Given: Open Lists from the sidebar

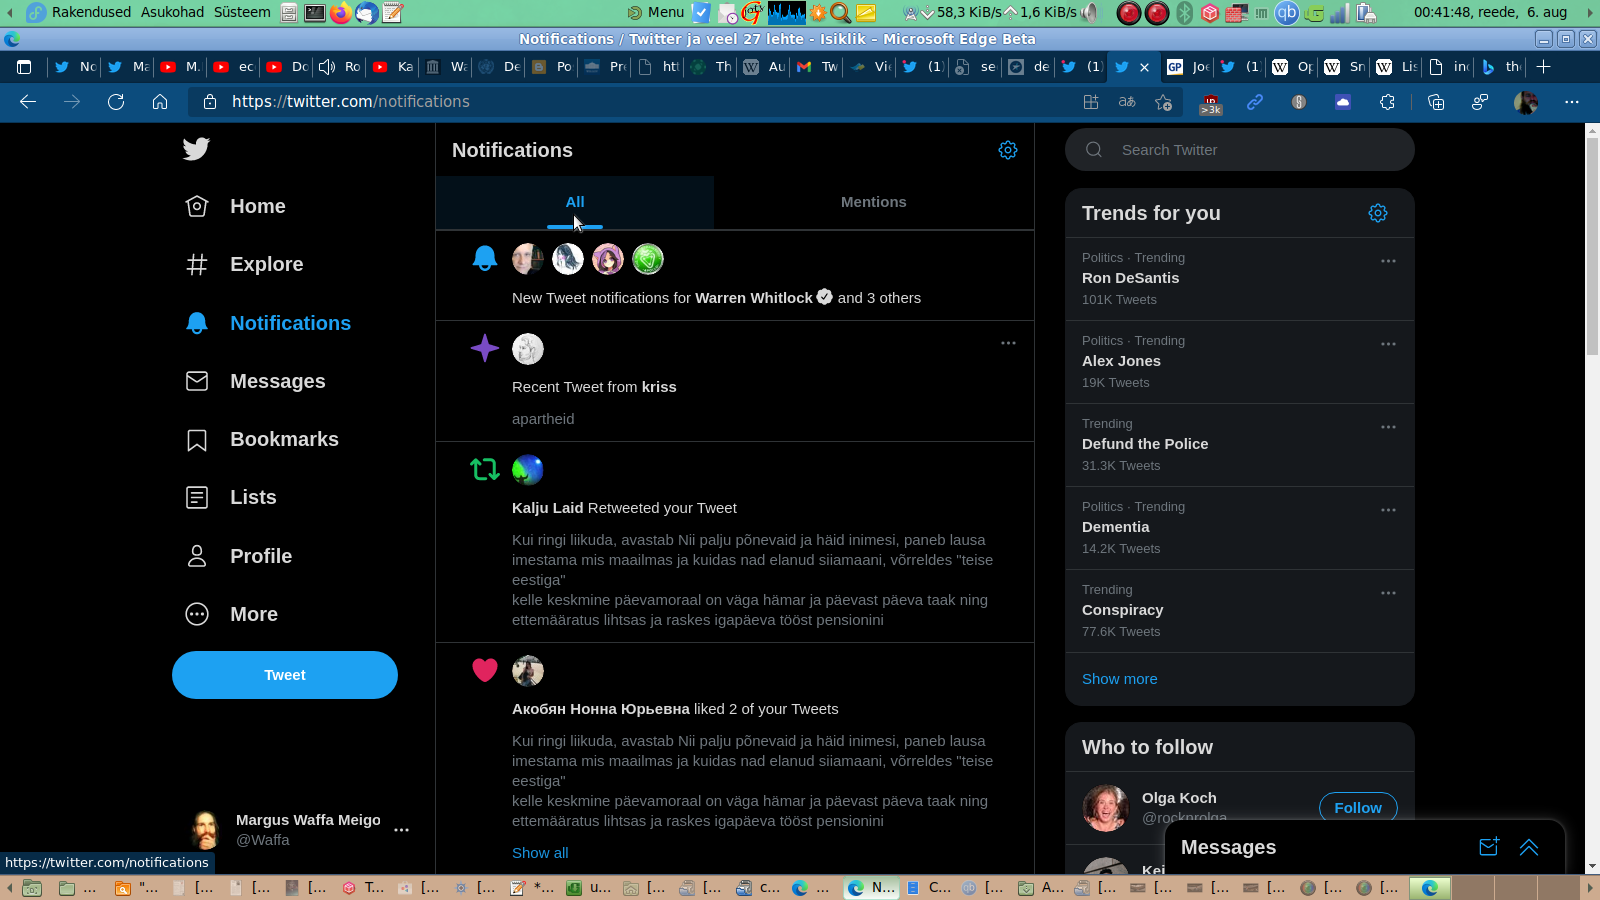Looking at the screenshot, I should pyautogui.click(x=231, y=497).
